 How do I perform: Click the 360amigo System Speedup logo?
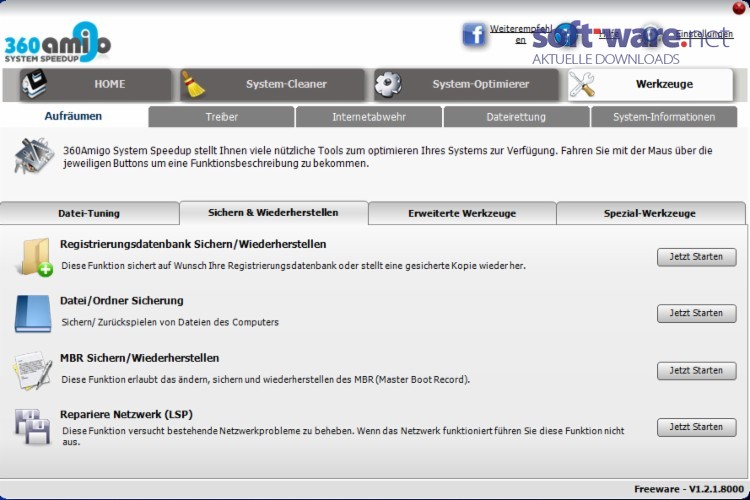coord(57,42)
